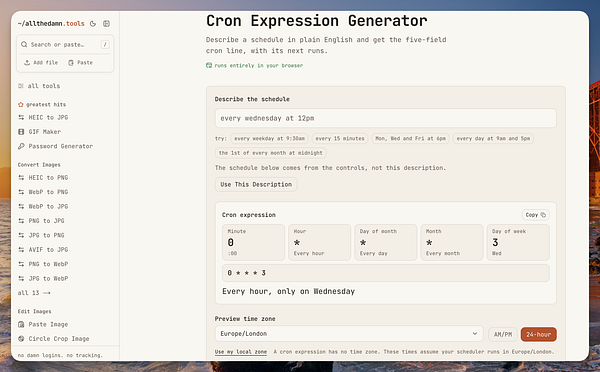The width and height of the screenshot is (600, 372).
Task: Copy the cron expression
Action: tap(536, 215)
